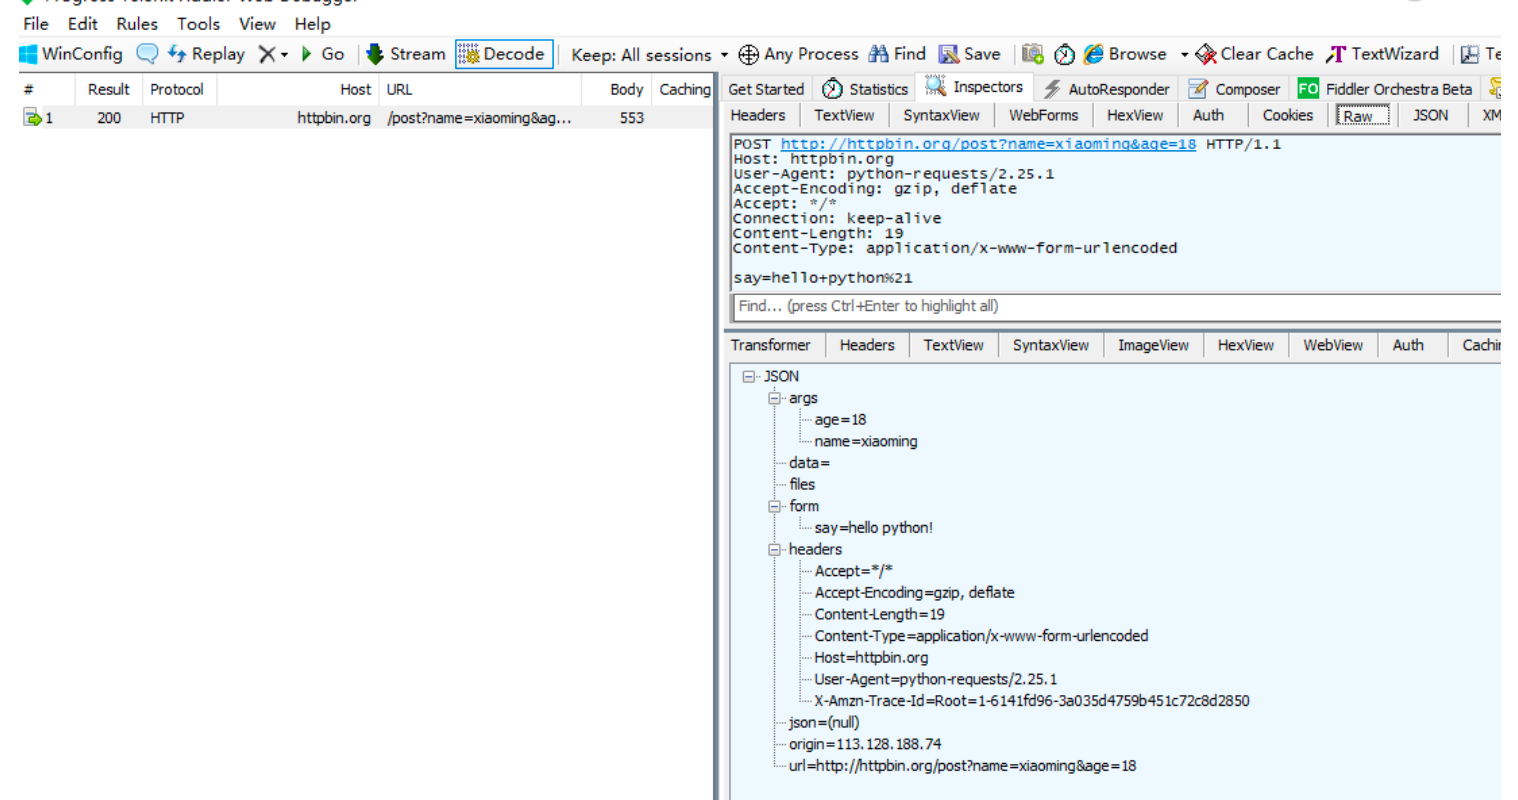
Task: Switch to the AutoResponder tab
Action: (1106, 89)
